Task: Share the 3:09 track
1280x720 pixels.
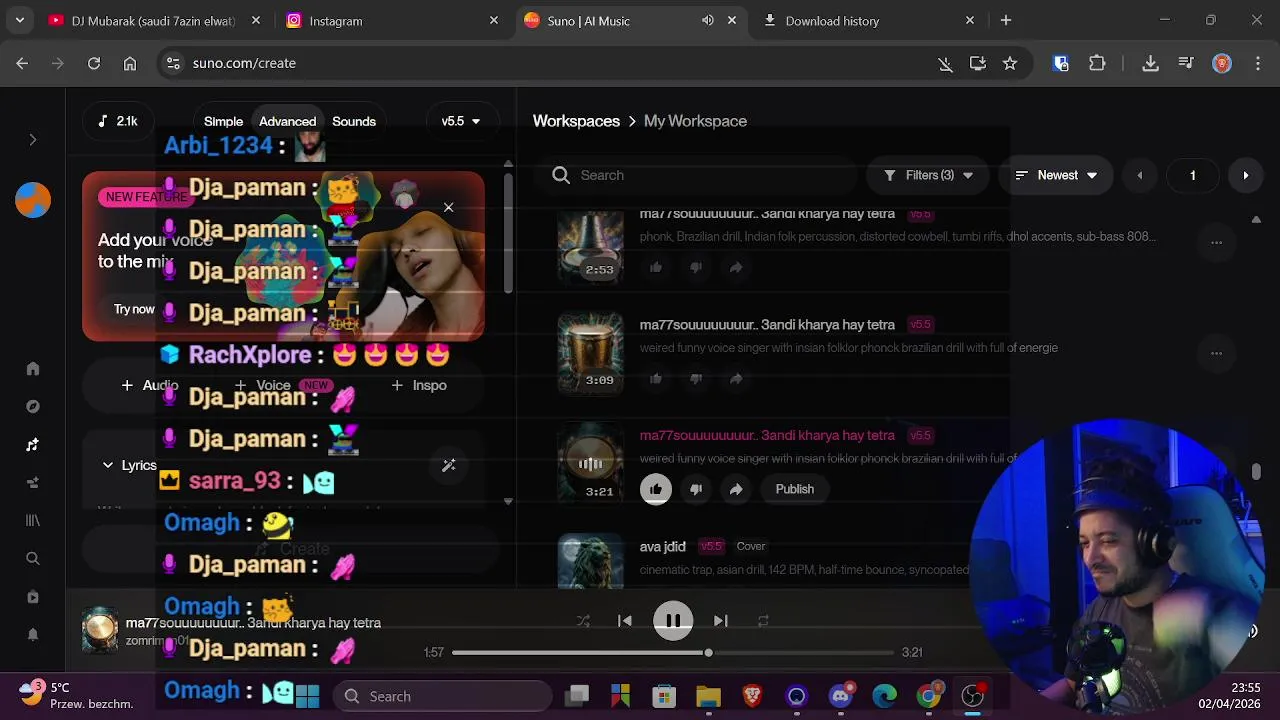Action: [x=736, y=379]
